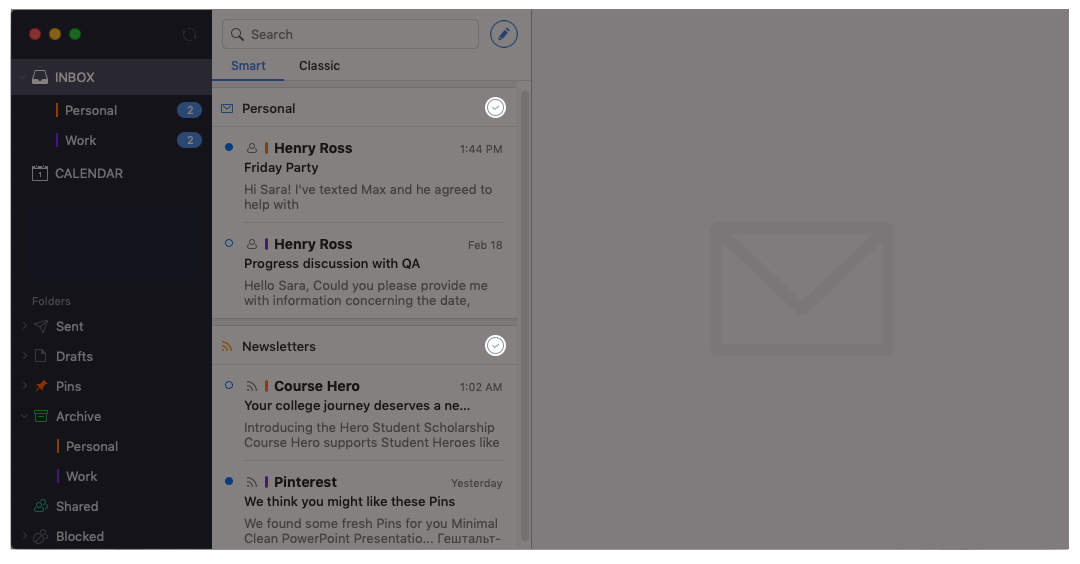Open the INBOX mailbox
The width and height of the screenshot is (1080, 564).
tap(112, 77)
